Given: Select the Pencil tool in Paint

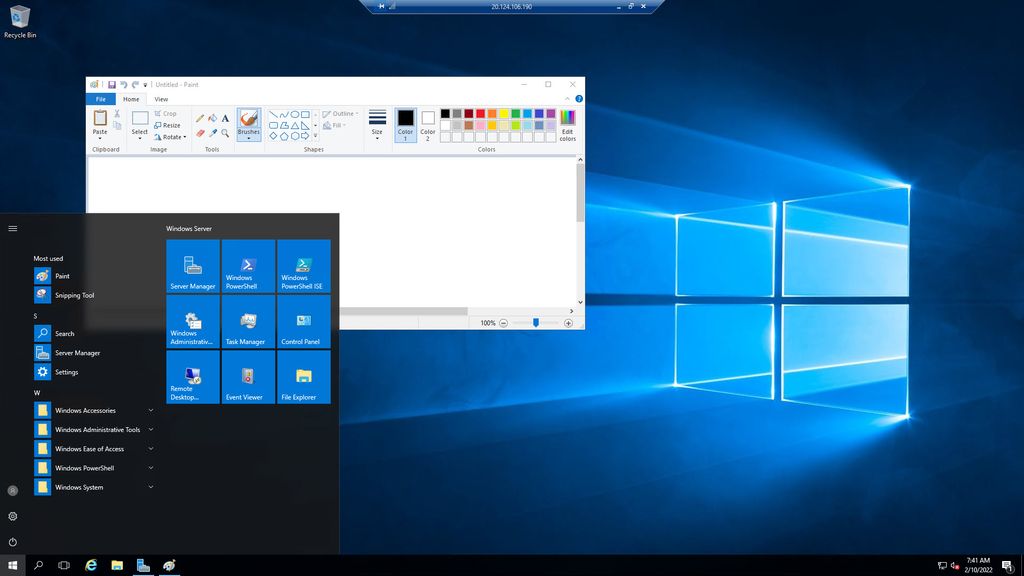Looking at the screenshot, I should (x=198, y=118).
